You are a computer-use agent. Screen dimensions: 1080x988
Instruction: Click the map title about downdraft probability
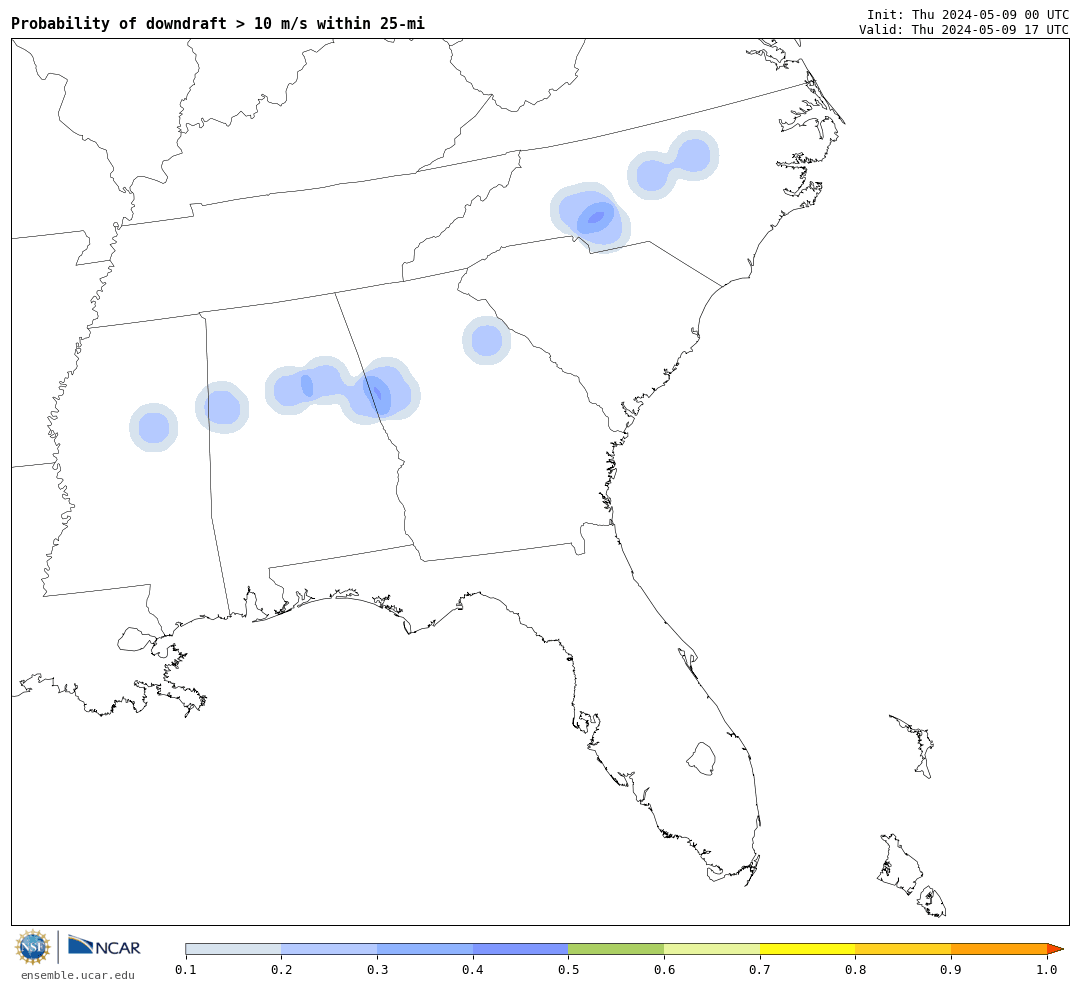tap(218, 23)
